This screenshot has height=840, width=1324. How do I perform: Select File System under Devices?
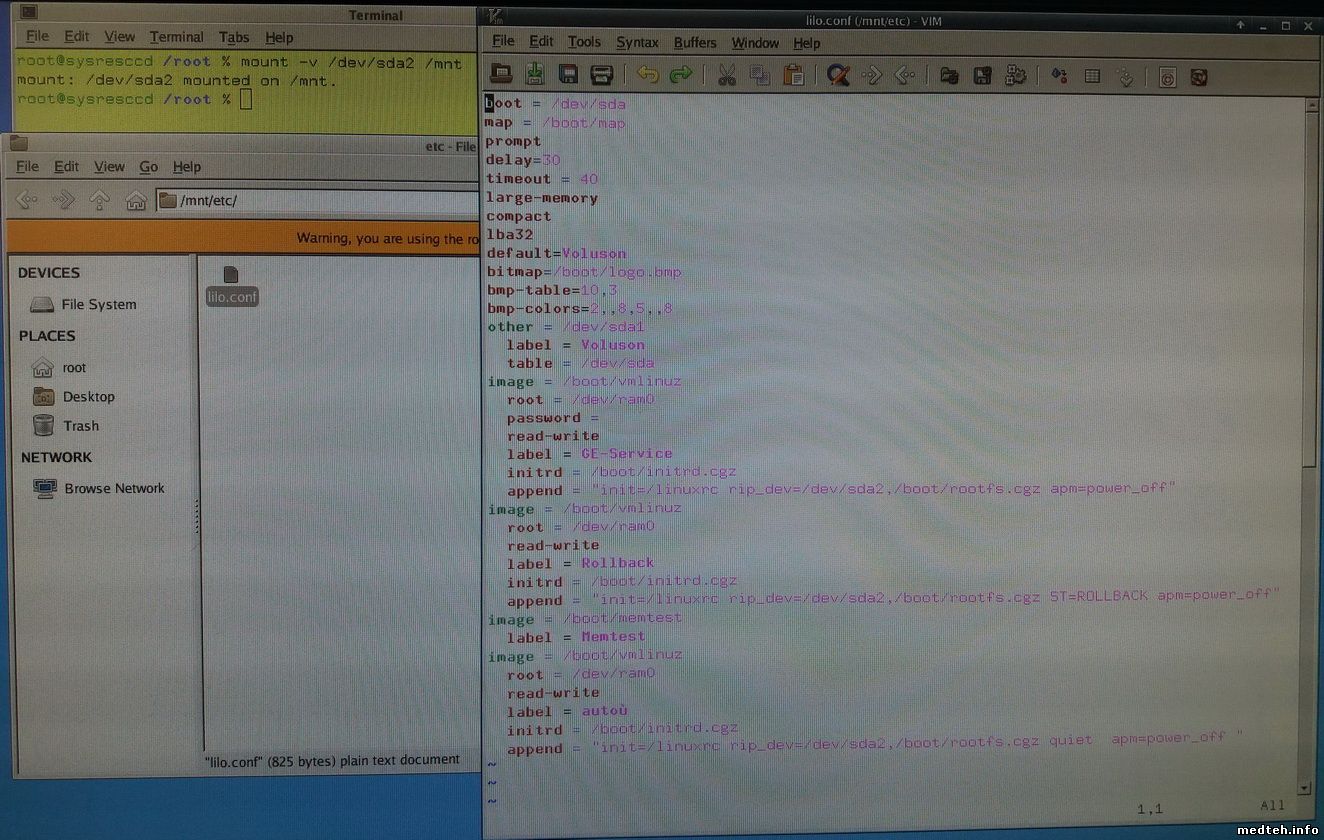[98, 304]
